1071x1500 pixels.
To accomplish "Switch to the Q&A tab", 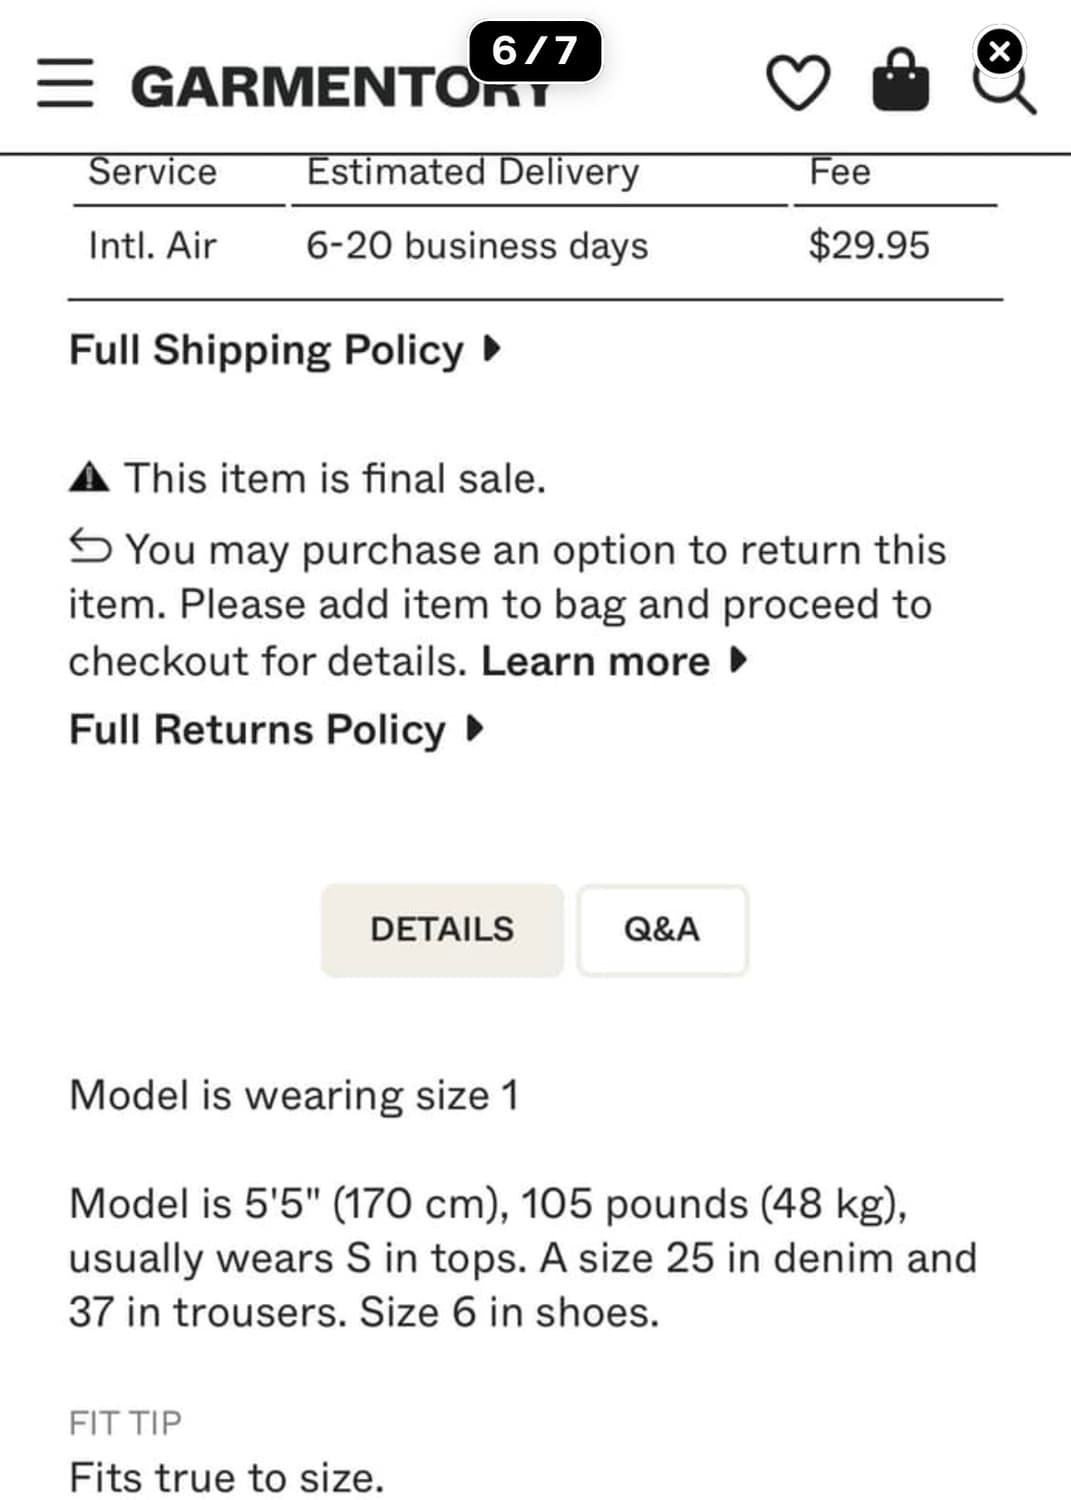I will pos(662,929).
